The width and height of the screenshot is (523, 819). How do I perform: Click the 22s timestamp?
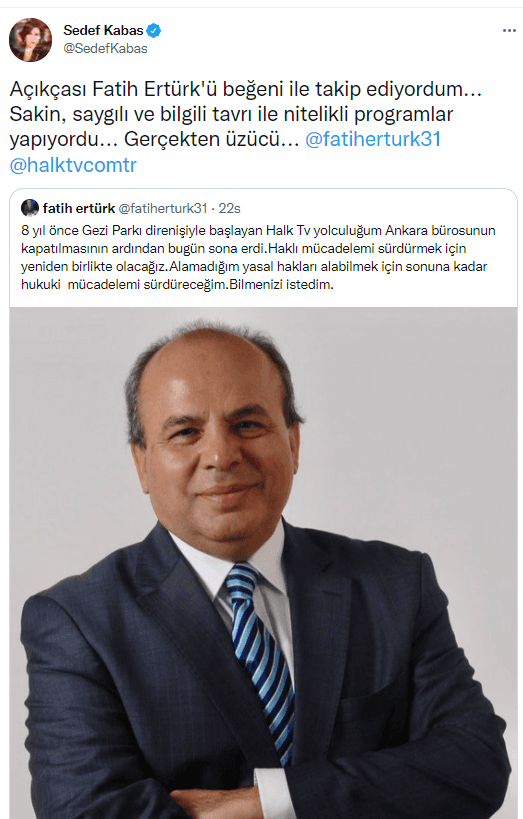(229, 208)
